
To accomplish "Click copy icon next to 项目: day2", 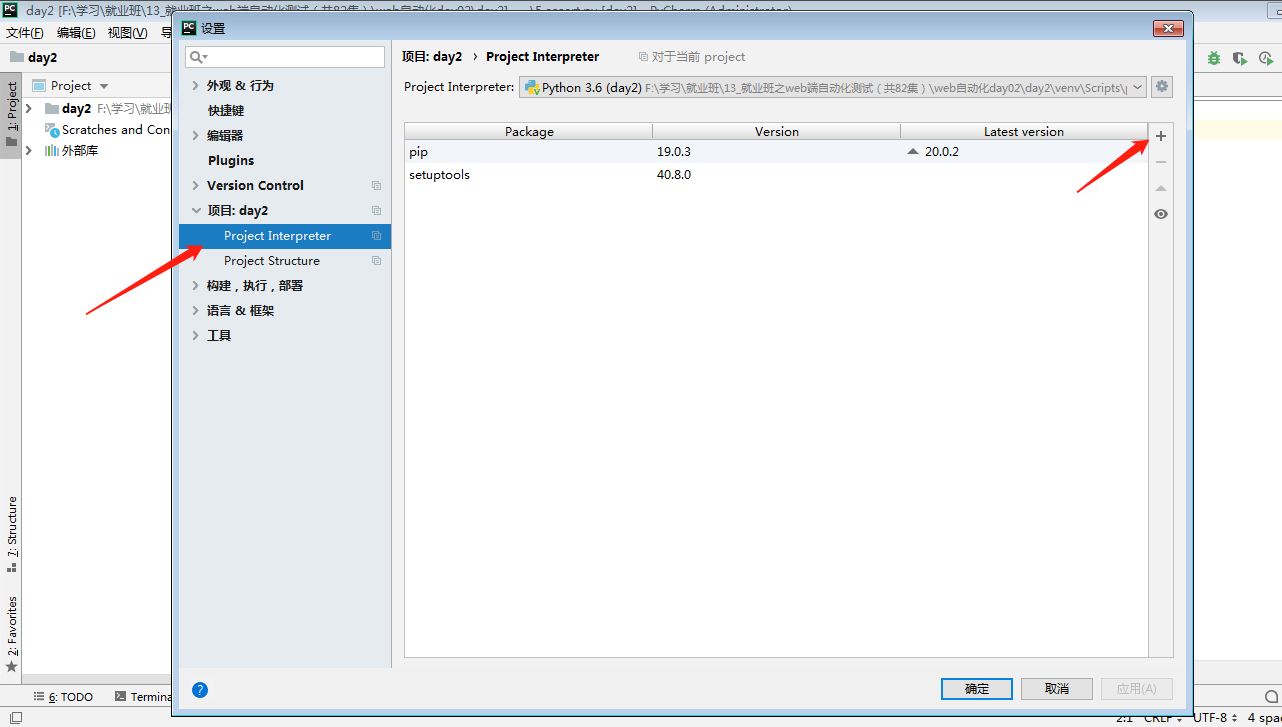I will (376, 211).
